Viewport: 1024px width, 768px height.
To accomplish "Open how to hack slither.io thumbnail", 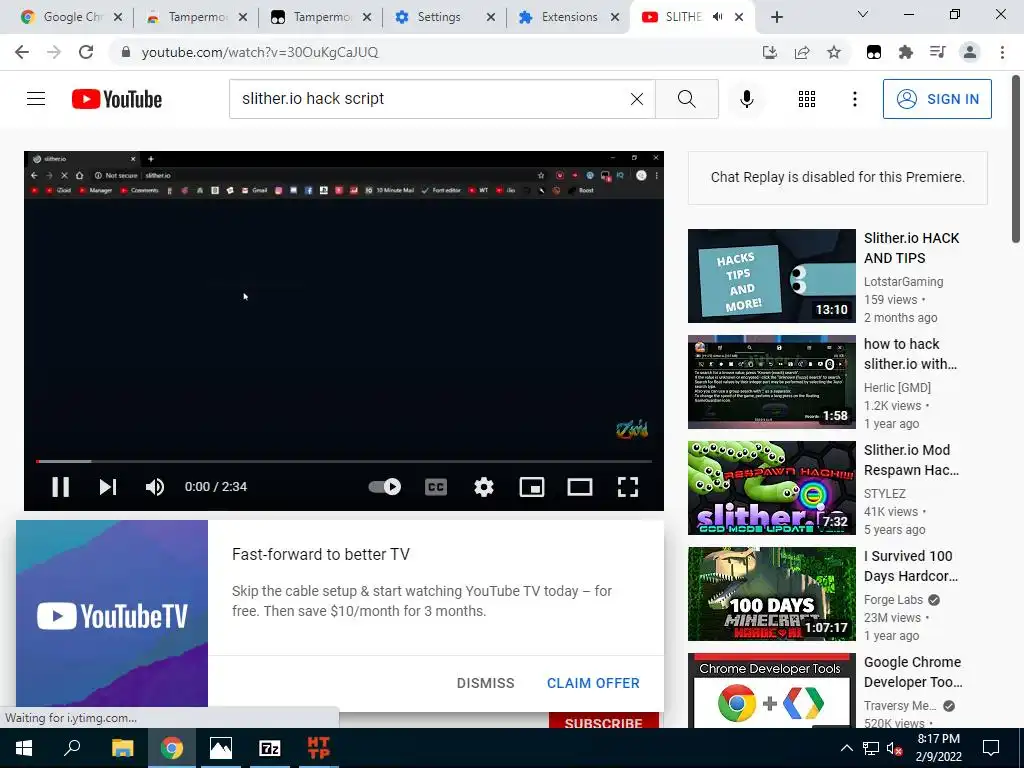I will coord(771,381).
